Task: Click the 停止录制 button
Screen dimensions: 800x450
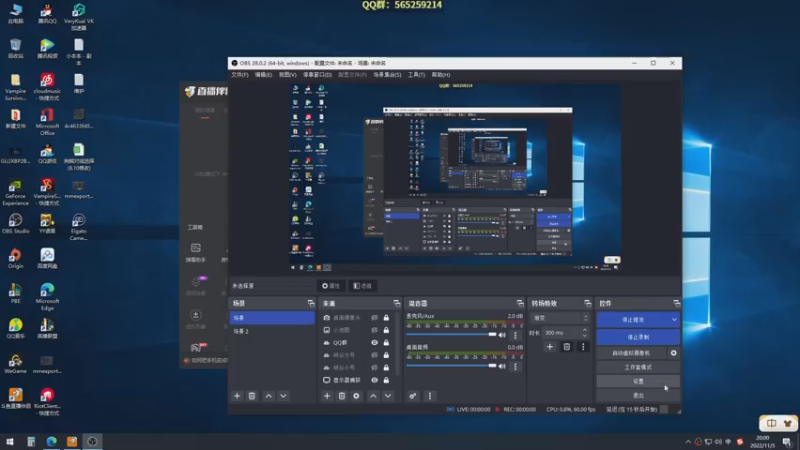Action: tap(638, 337)
